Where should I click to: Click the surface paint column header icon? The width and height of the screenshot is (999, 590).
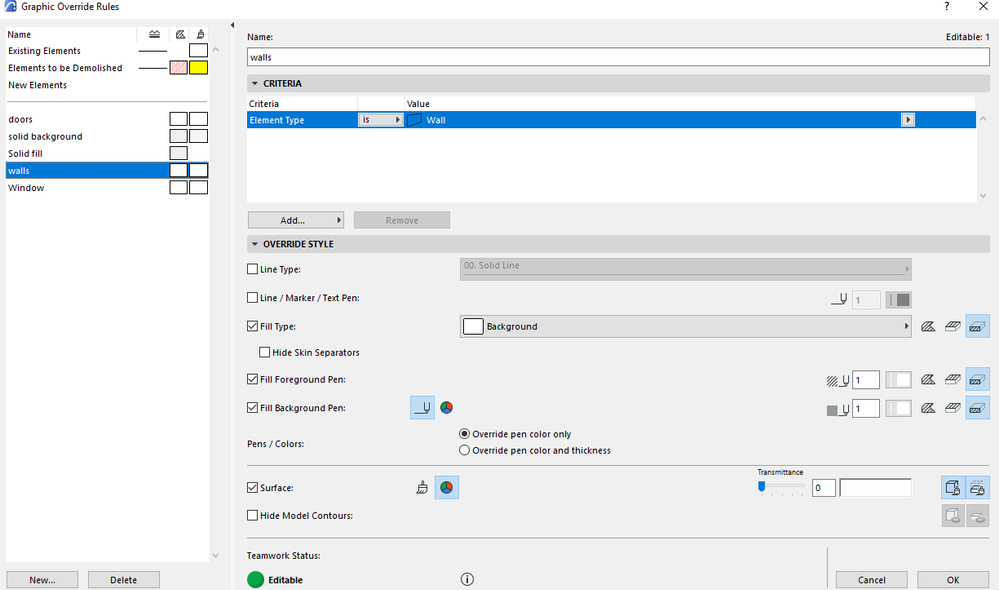(200, 34)
